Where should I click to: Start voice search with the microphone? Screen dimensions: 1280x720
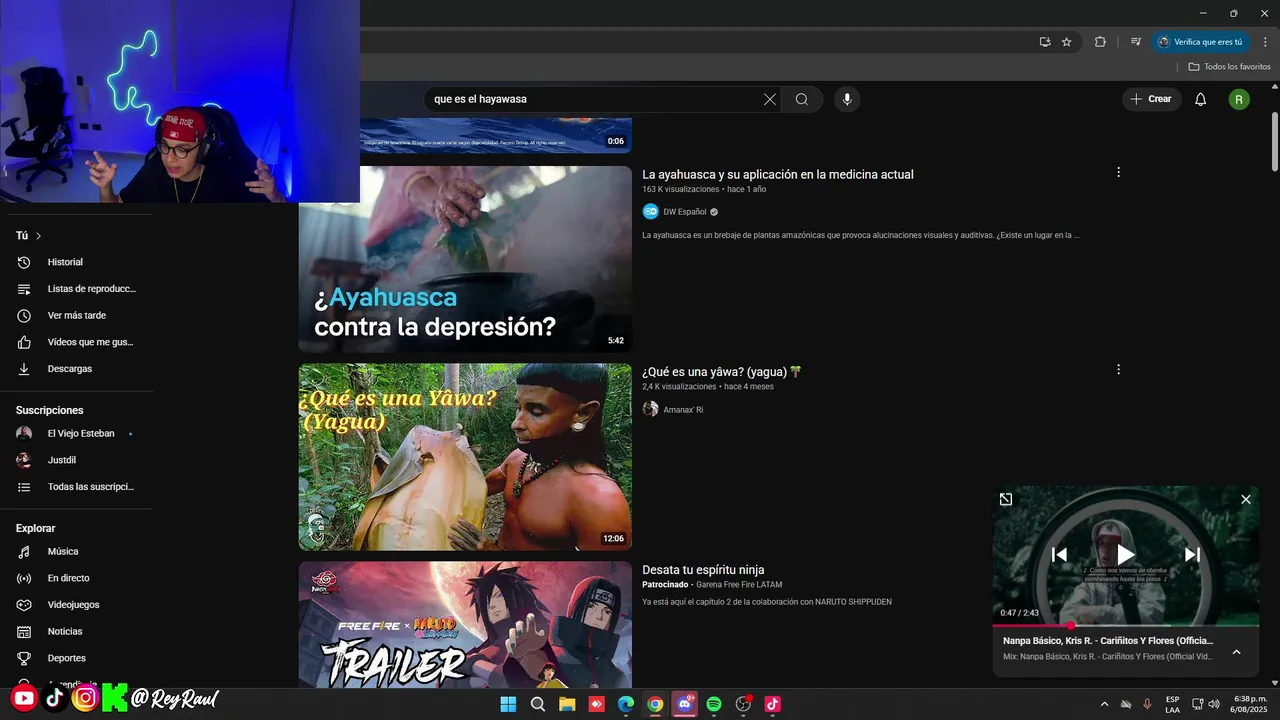click(847, 99)
